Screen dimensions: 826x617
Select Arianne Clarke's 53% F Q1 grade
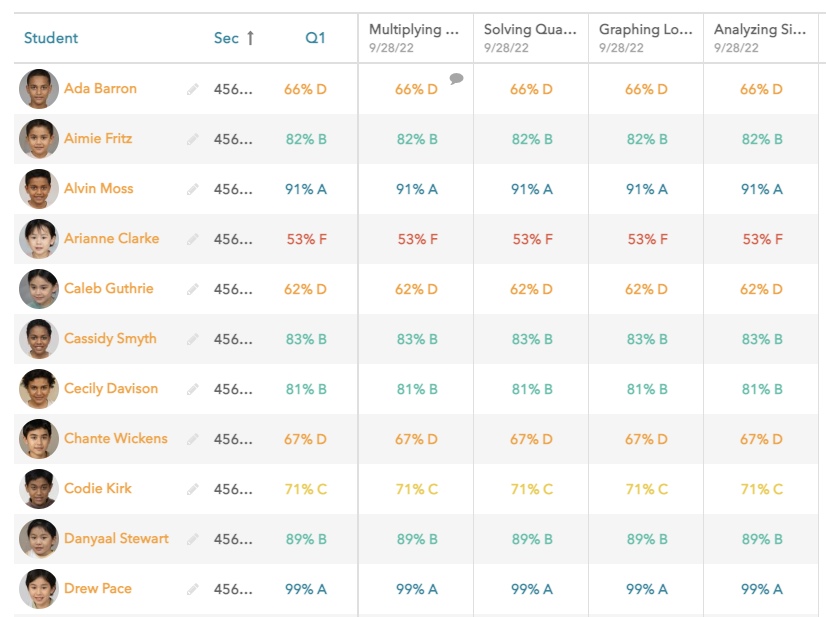pos(306,239)
